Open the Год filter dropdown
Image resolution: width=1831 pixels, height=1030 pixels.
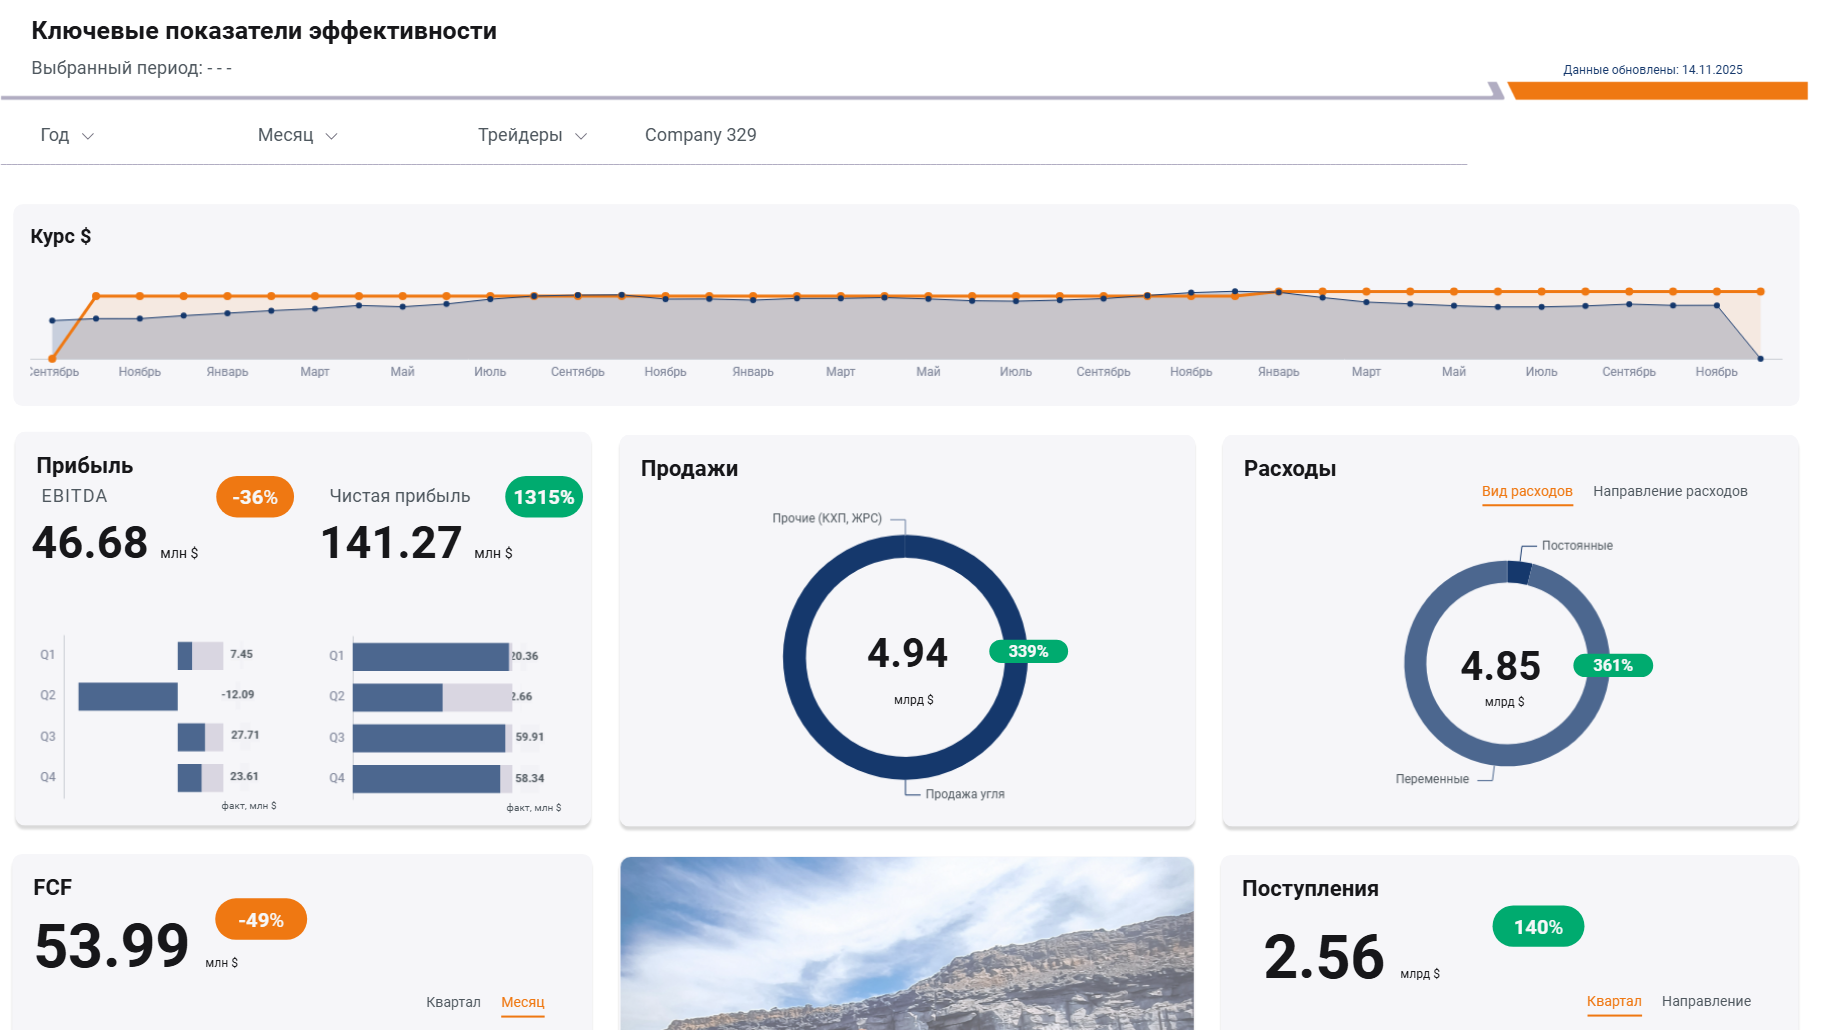coord(67,135)
